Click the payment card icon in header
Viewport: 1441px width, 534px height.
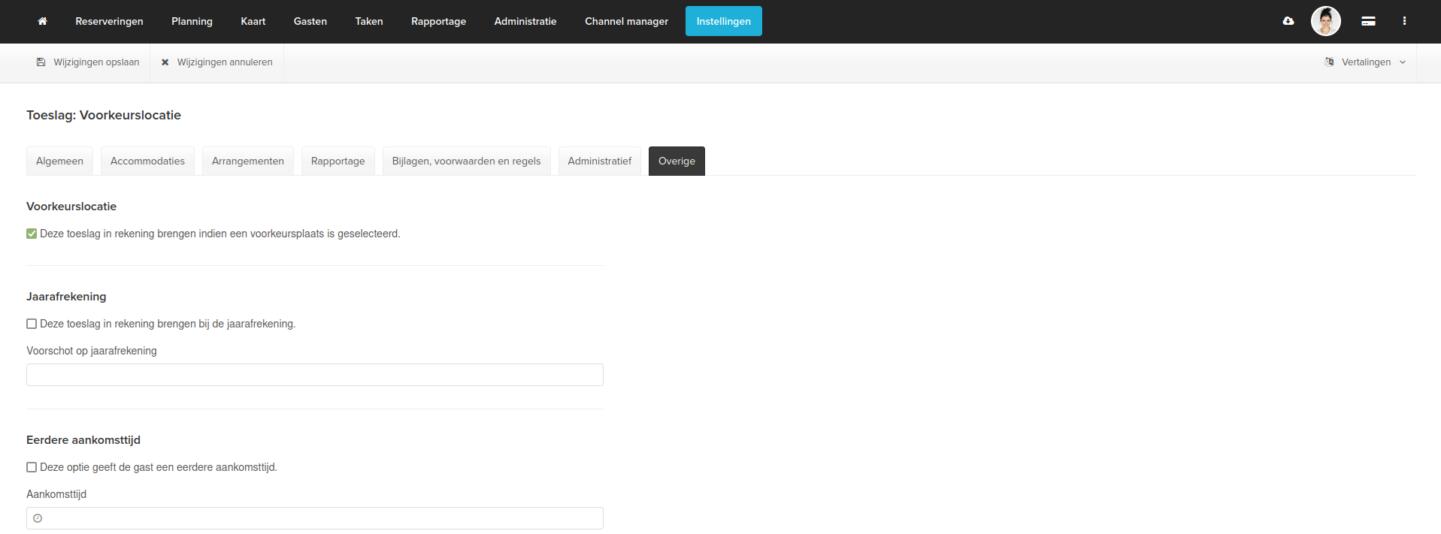coord(1367,22)
